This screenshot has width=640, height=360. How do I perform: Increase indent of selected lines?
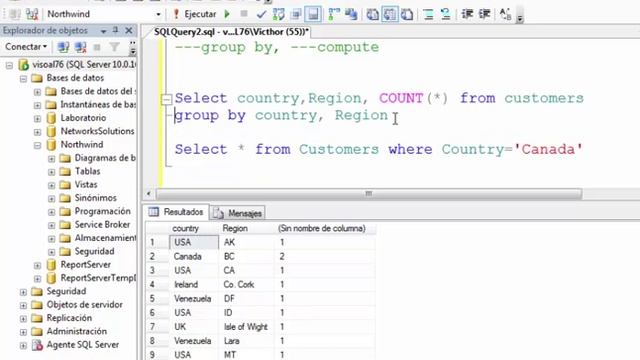tap(484, 15)
